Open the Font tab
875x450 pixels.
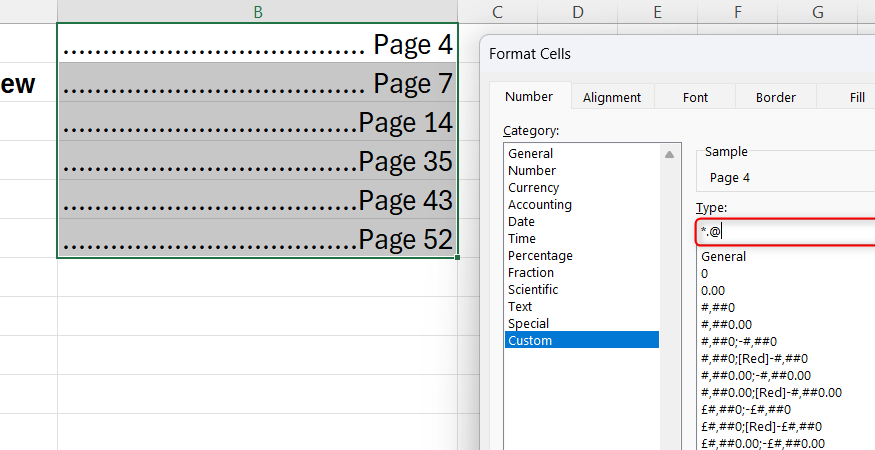[x=695, y=97]
